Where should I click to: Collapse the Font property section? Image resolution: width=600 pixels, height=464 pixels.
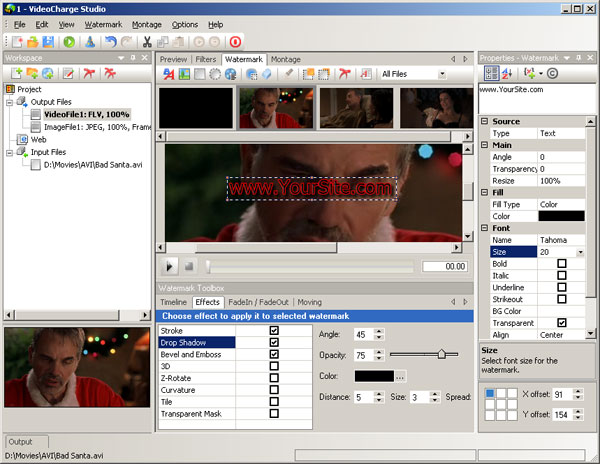484,228
